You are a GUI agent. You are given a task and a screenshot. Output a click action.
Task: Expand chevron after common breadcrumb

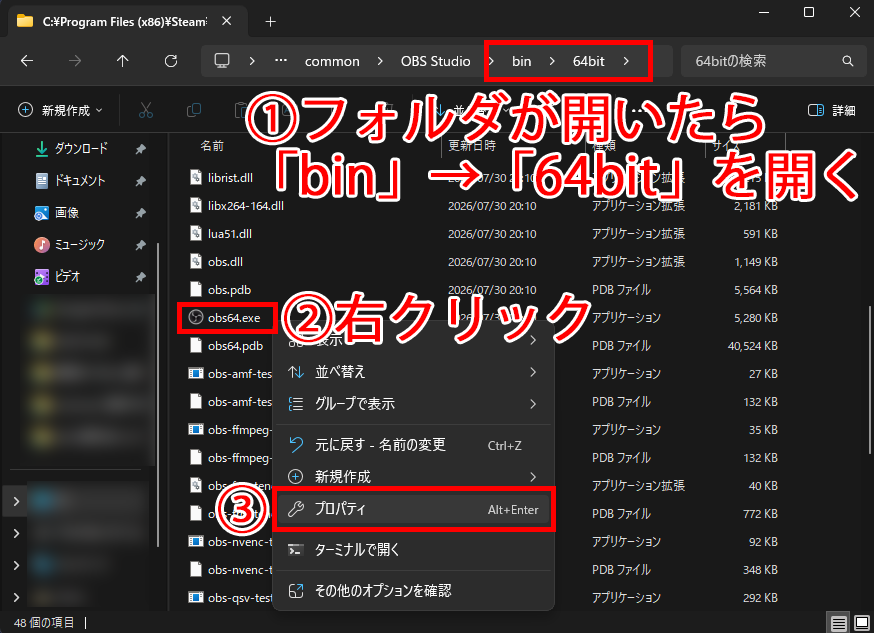click(380, 61)
